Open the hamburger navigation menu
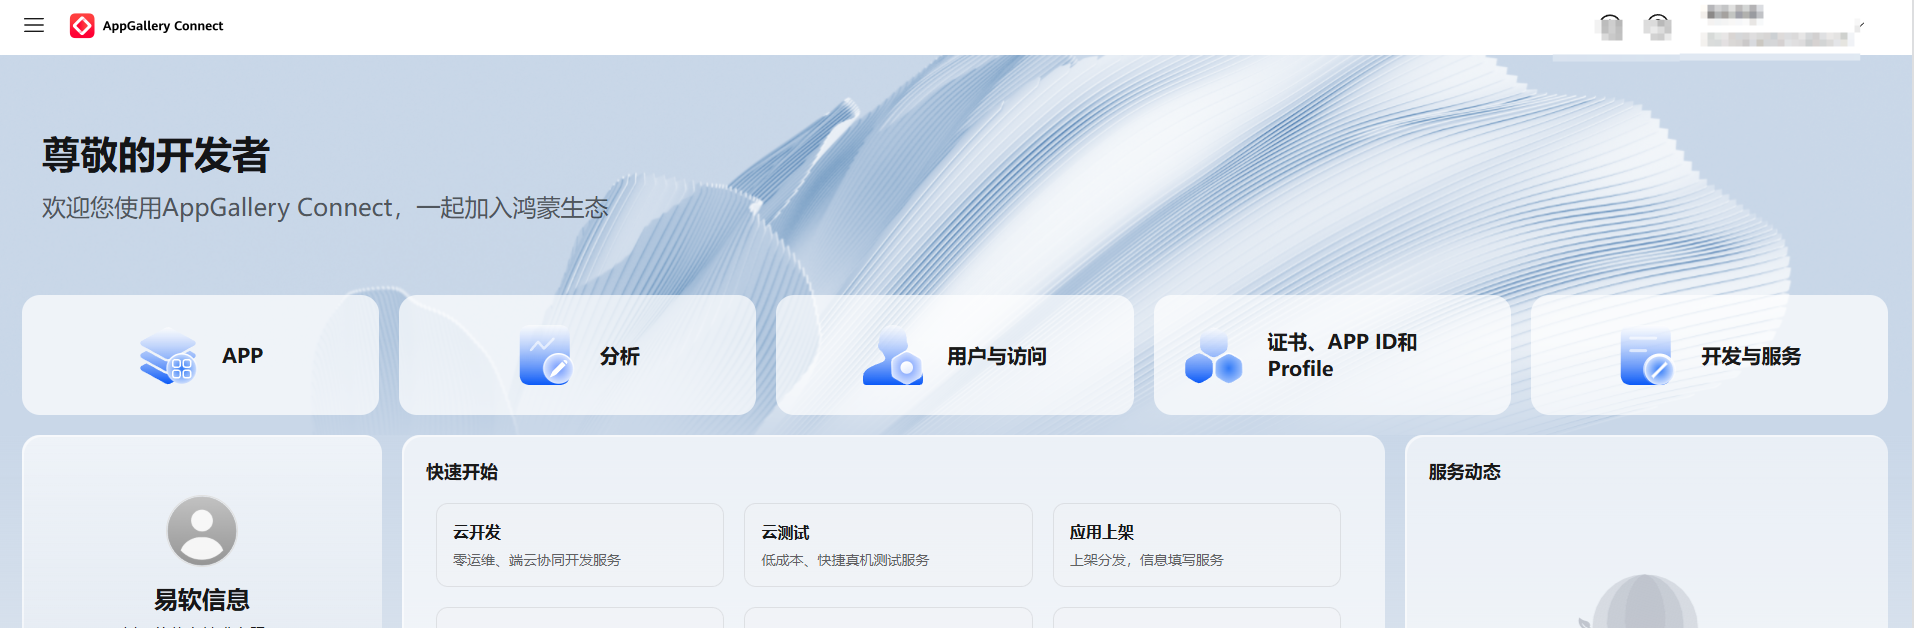The image size is (1914, 628). coord(34,25)
